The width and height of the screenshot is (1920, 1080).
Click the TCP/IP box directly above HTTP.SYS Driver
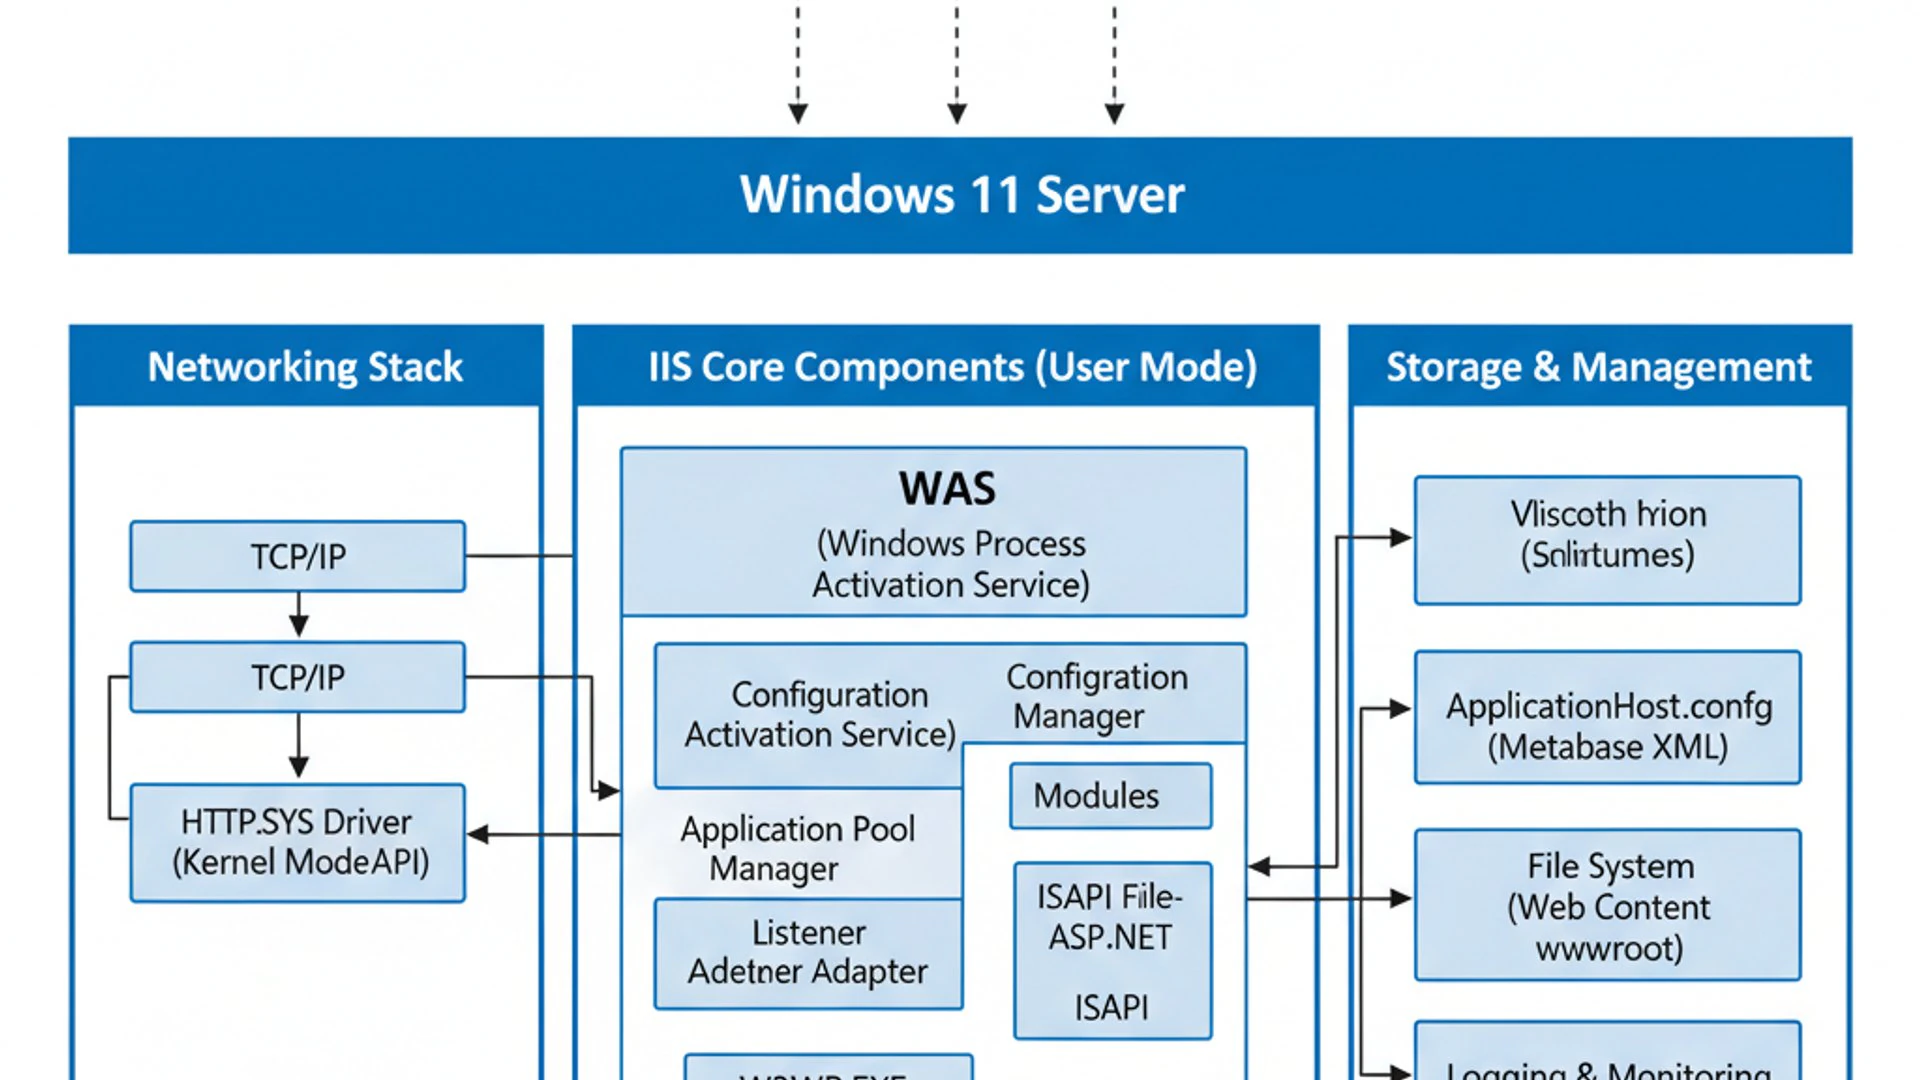pos(298,677)
